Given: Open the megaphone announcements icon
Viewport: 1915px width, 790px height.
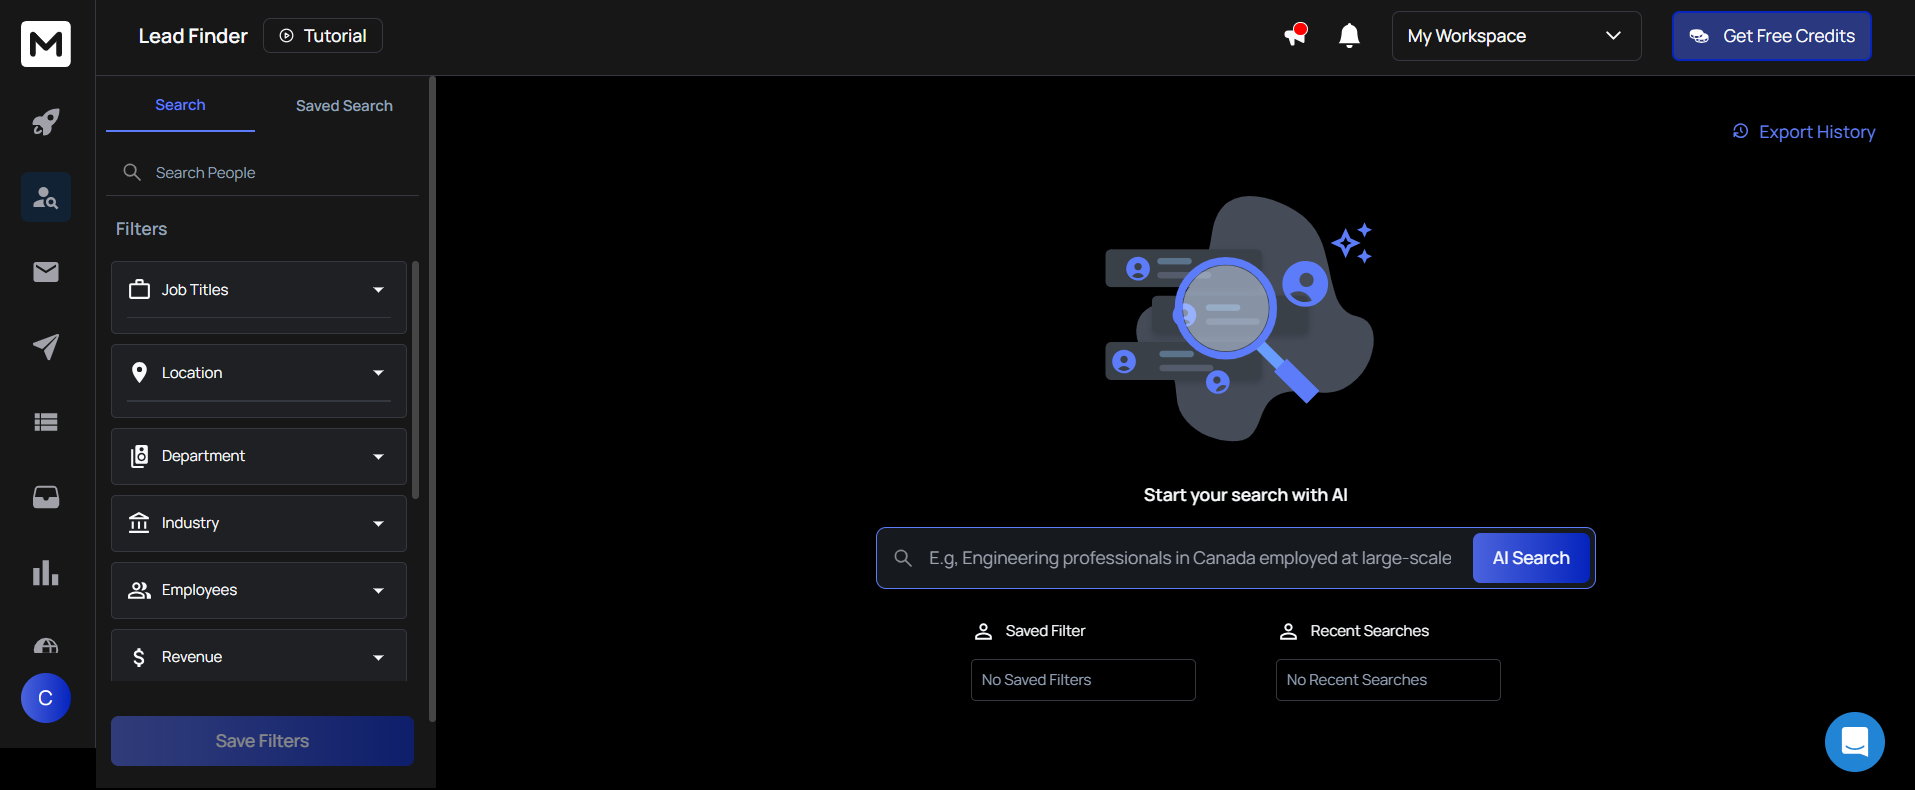Looking at the screenshot, I should click(1296, 35).
